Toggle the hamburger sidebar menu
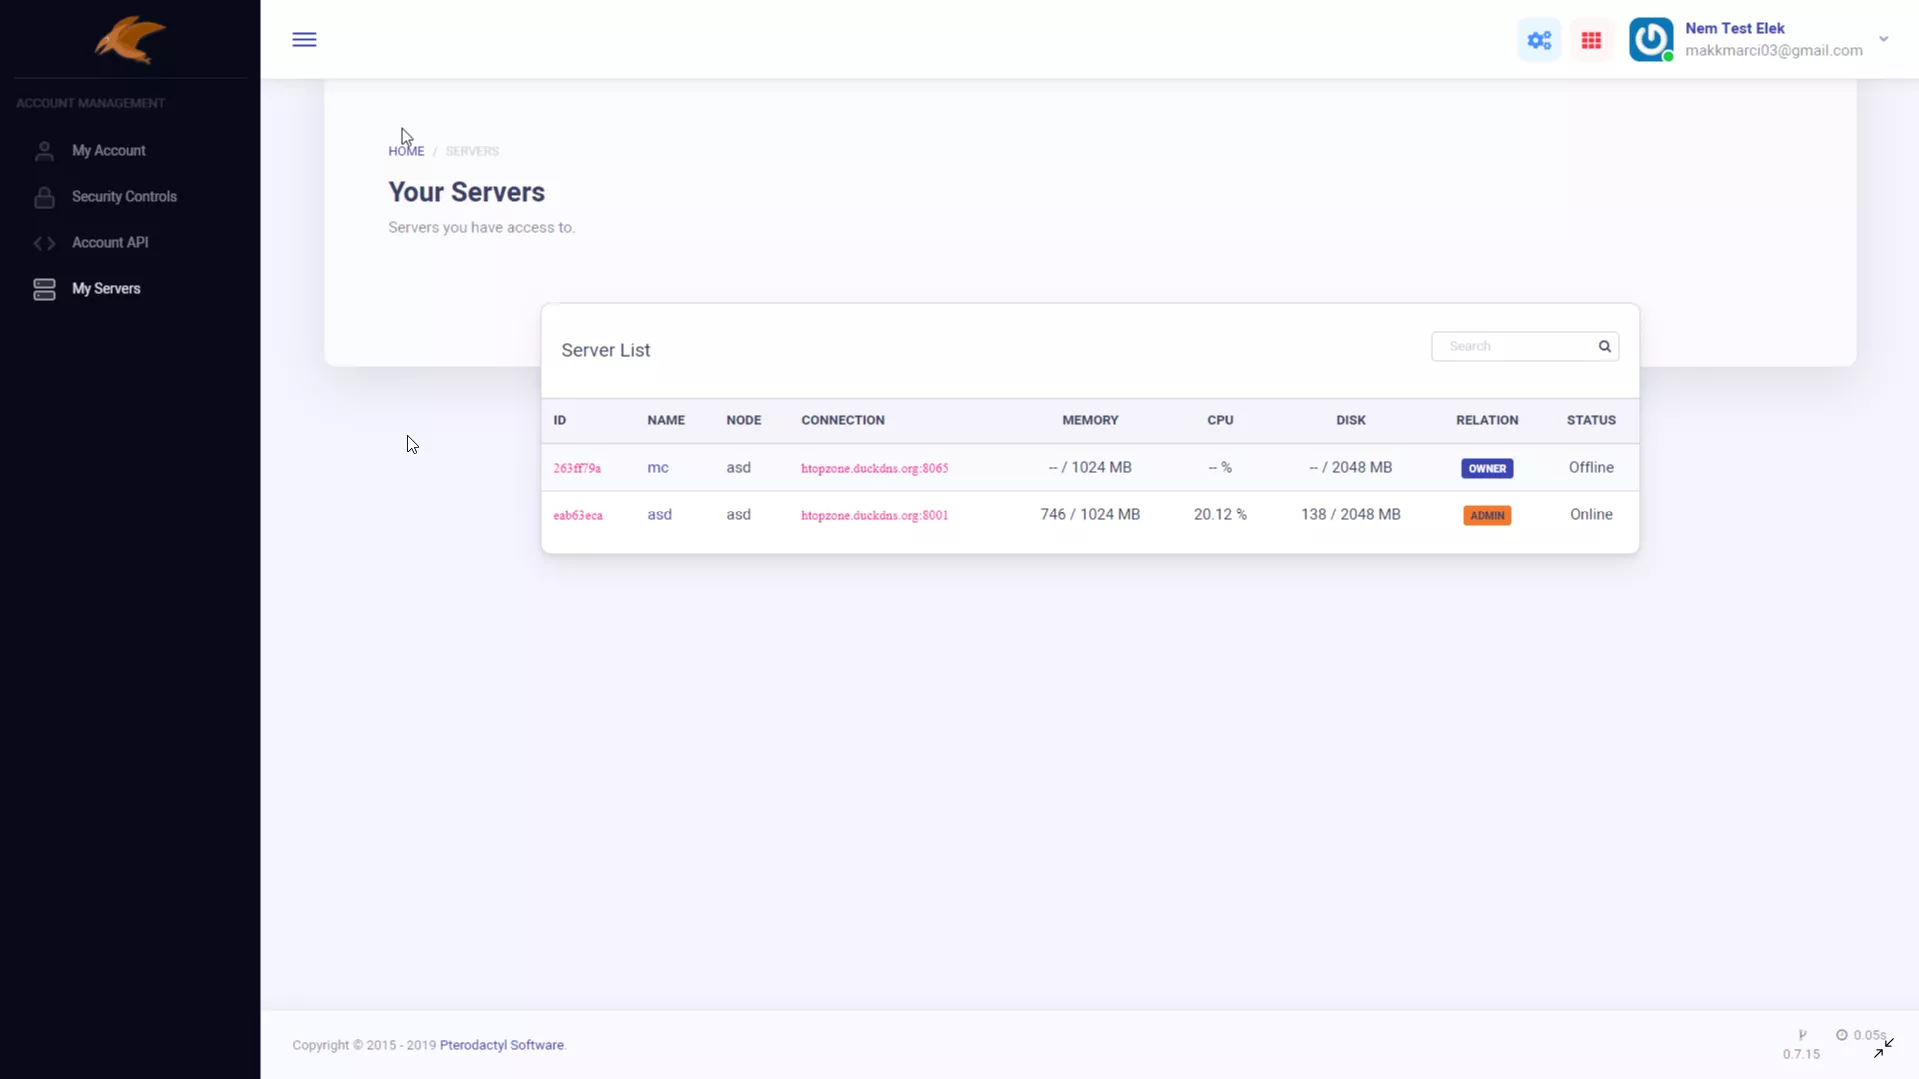The height and width of the screenshot is (1079, 1919). [304, 40]
